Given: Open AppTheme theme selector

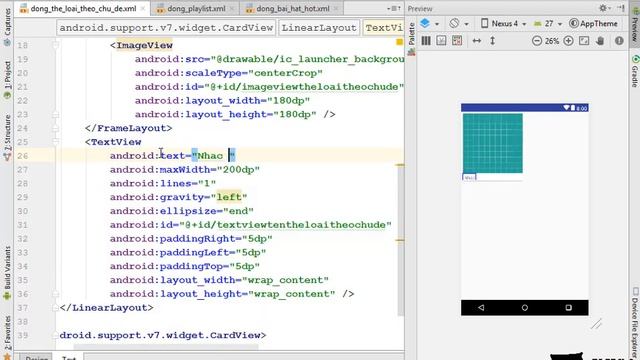Looking at the screenshot, I should tap(593, 24).
